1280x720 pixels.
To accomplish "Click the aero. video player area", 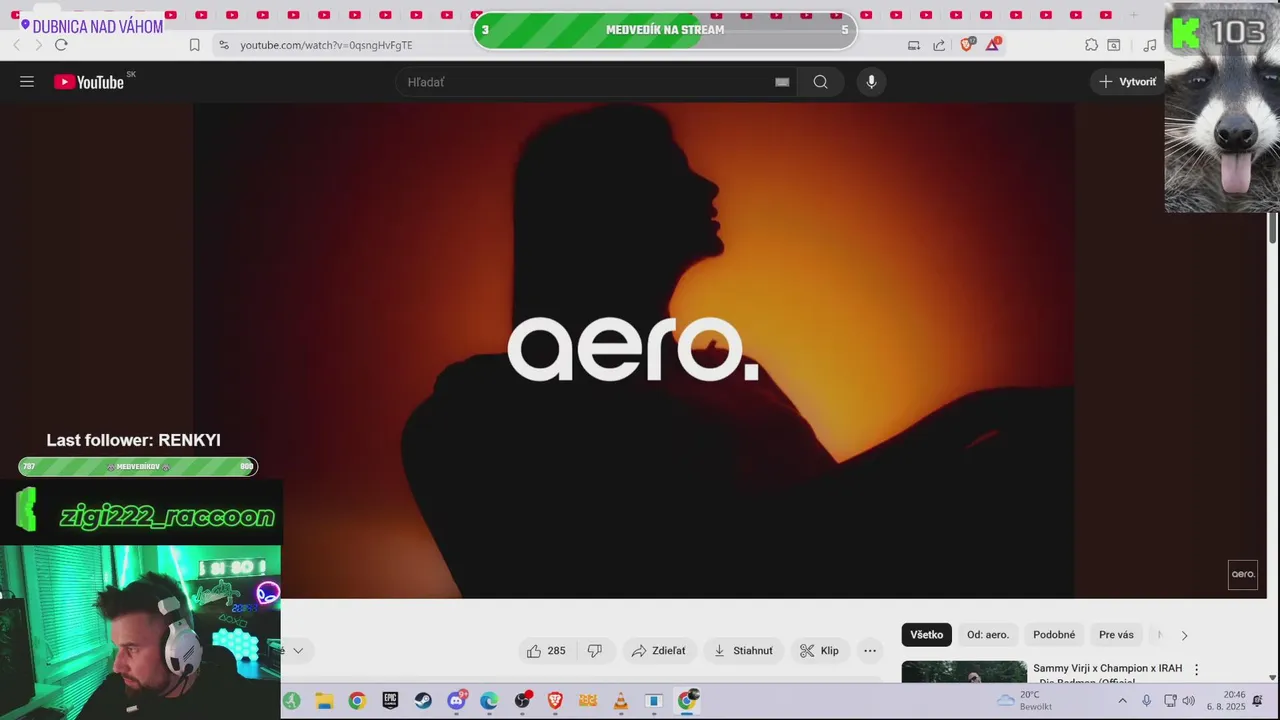I will pos(633,350).
